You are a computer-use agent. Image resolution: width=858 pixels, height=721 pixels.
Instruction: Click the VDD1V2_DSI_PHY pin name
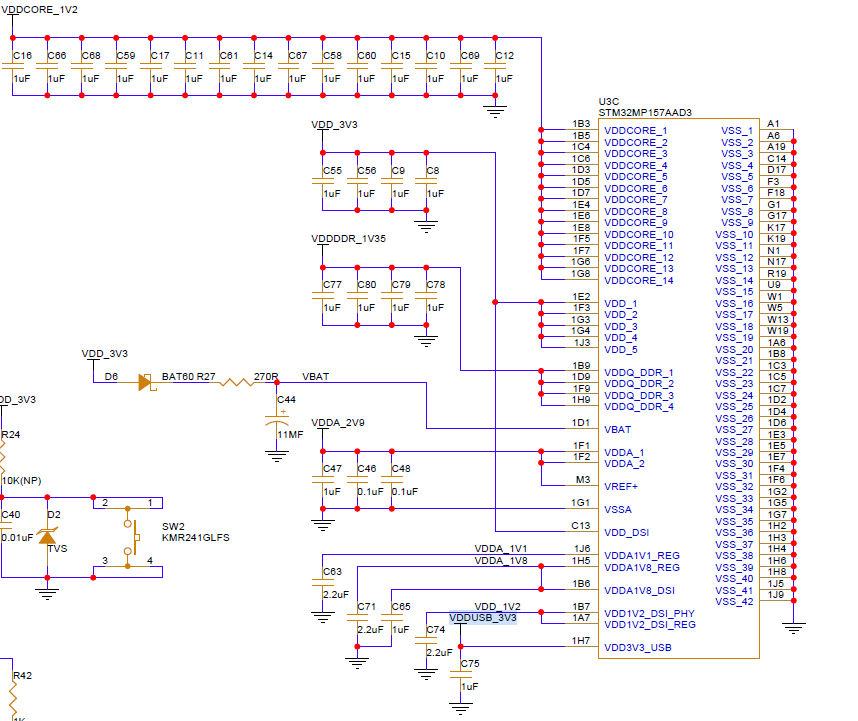(x=649, y=613)
